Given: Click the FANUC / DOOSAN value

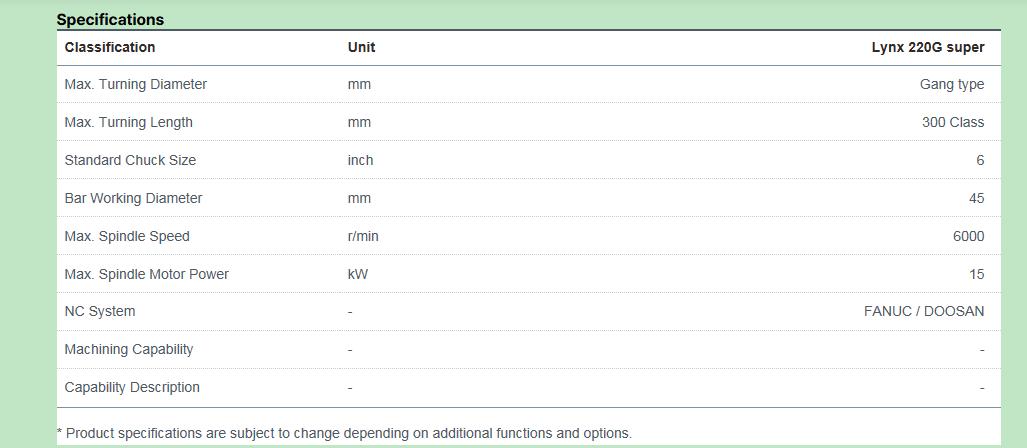Looking at the screenshot, I should [x=924, y=311].
